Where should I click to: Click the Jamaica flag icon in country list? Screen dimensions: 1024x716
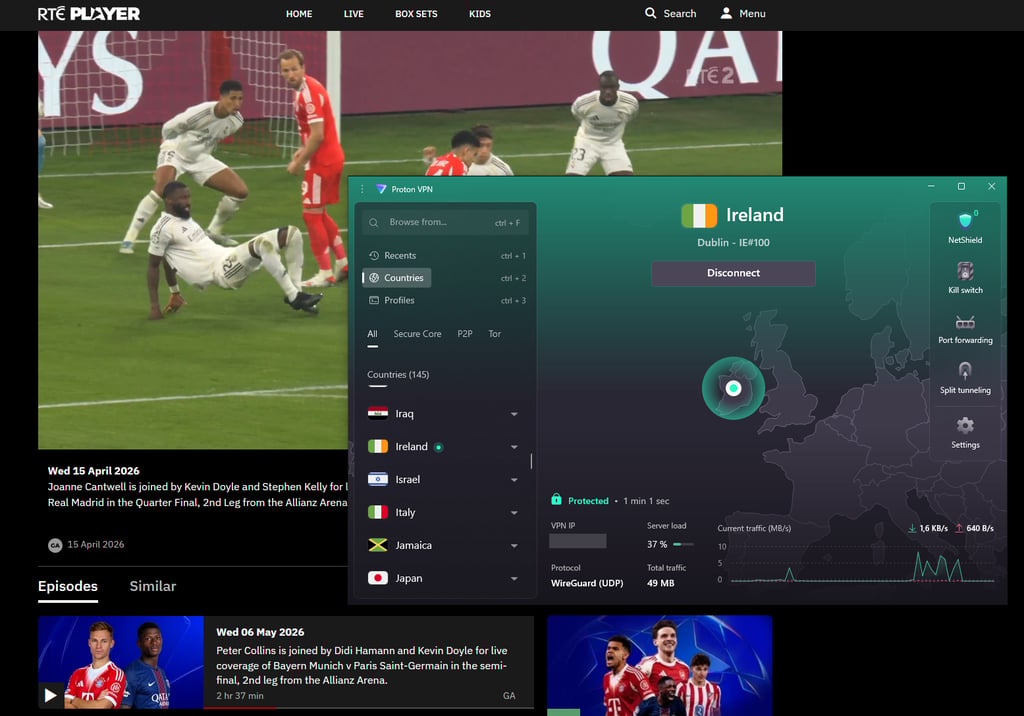[x=377, y=545]
